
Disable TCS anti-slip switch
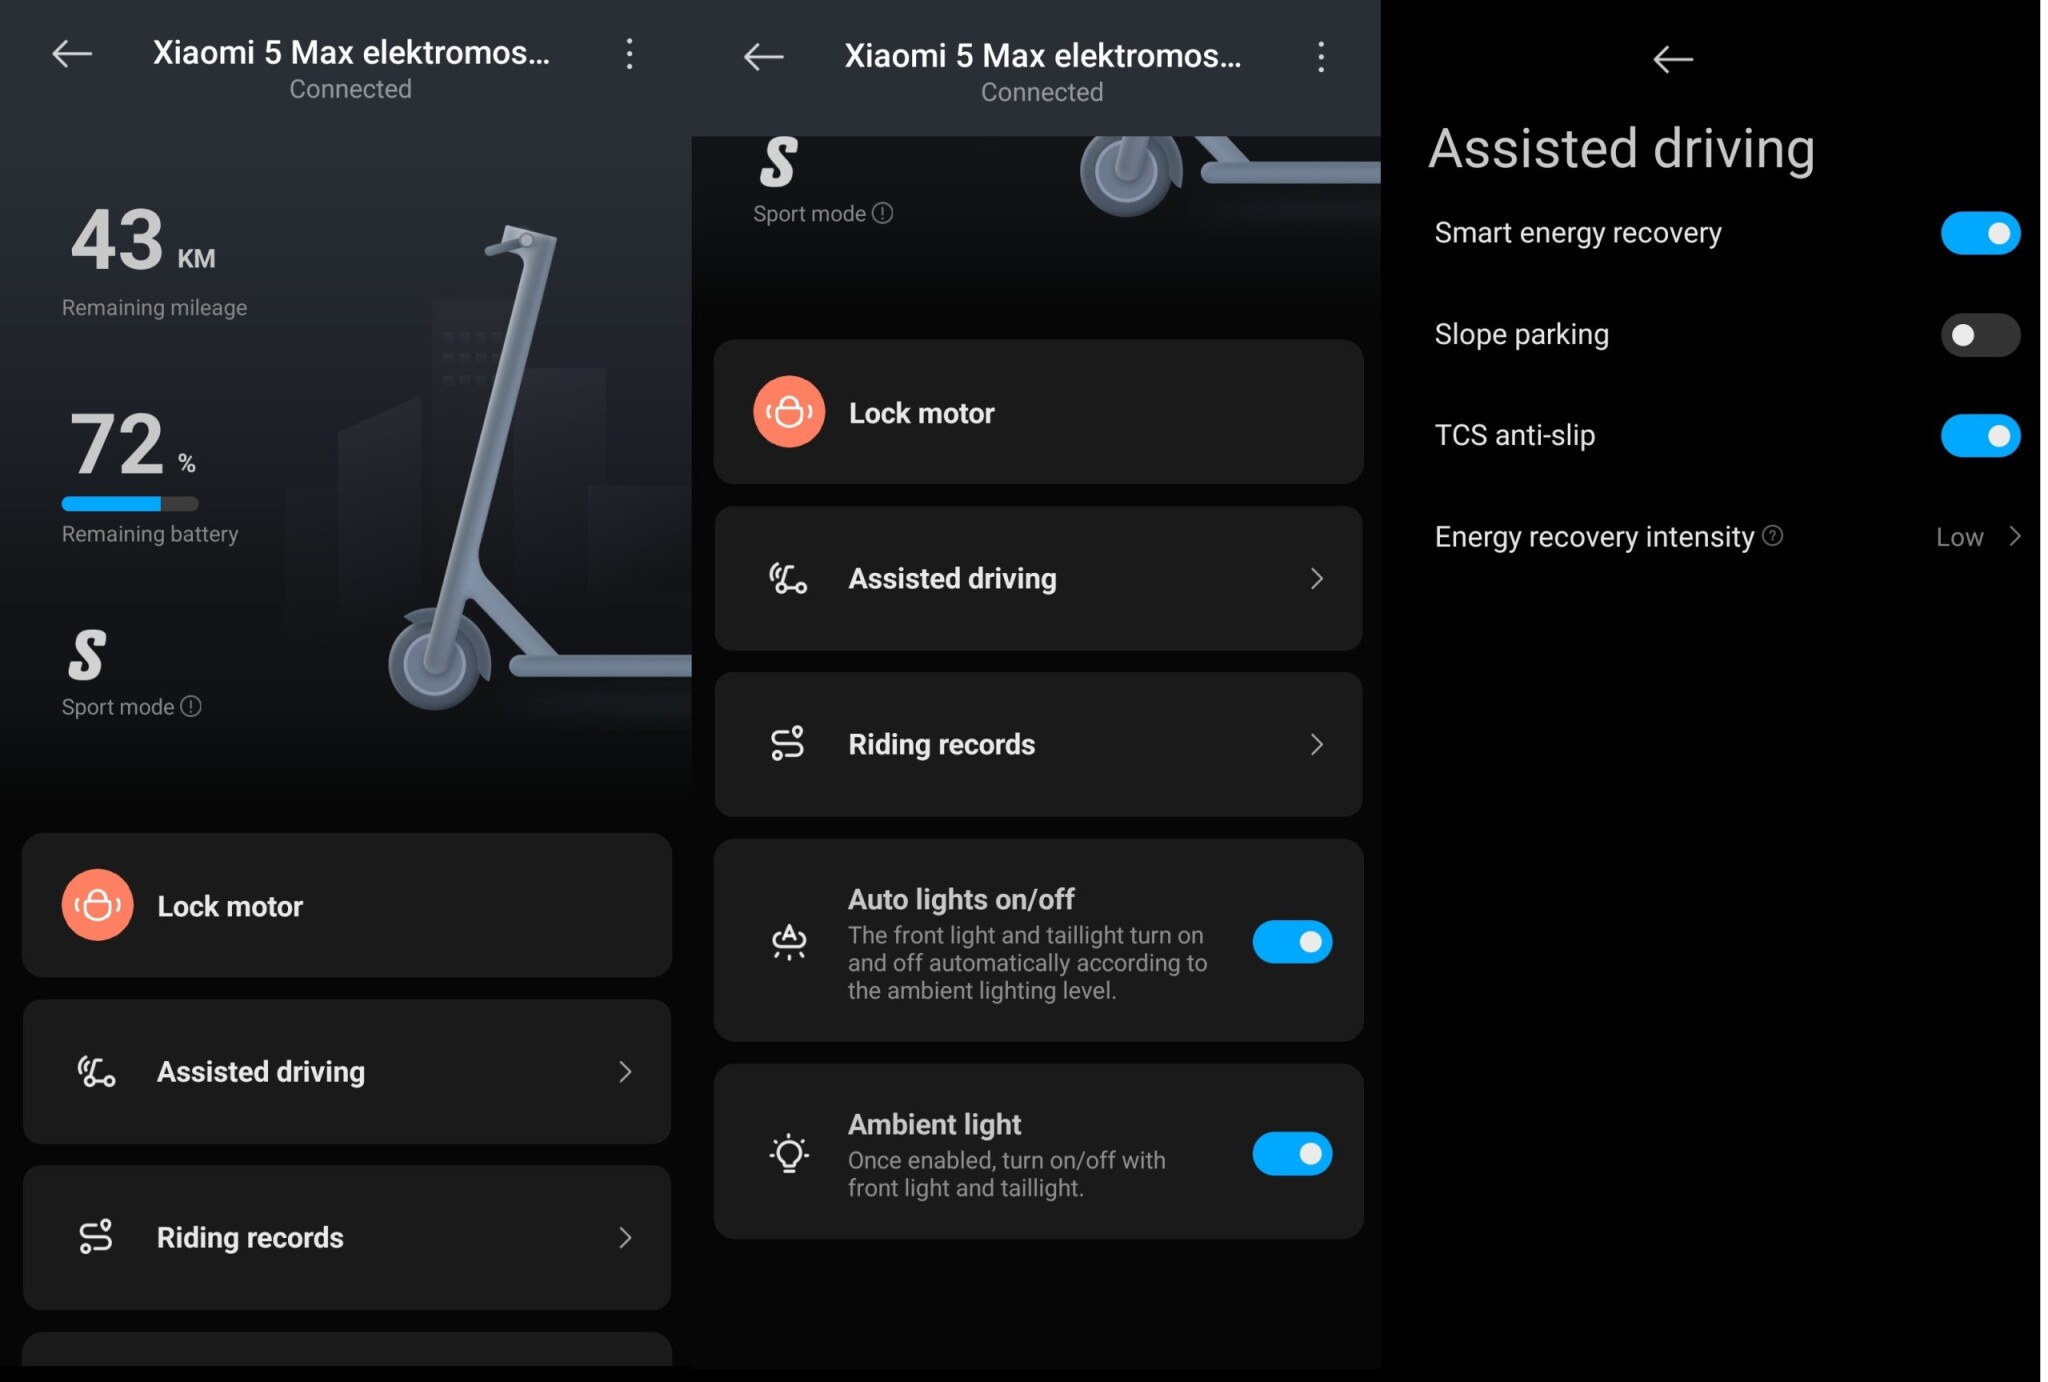click(1980, 436)
